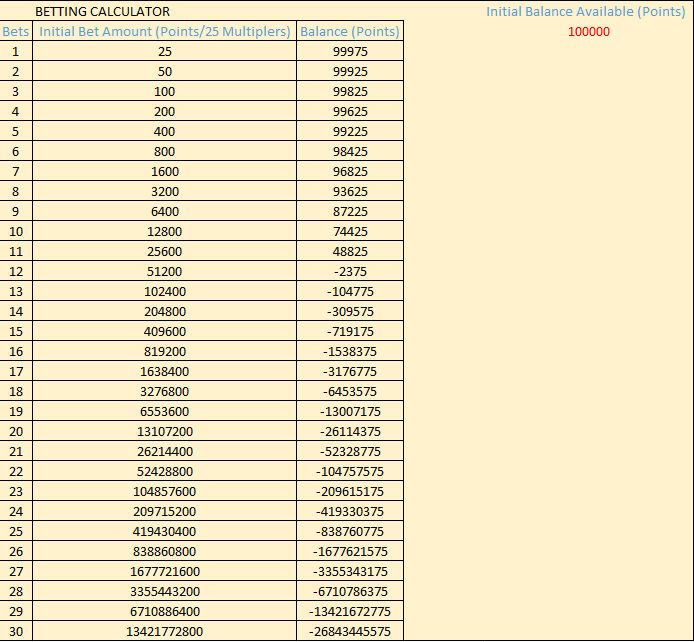Viewport: 694px width, 642px height.
Task: Select balance cell -1538375
Action: 350,351
